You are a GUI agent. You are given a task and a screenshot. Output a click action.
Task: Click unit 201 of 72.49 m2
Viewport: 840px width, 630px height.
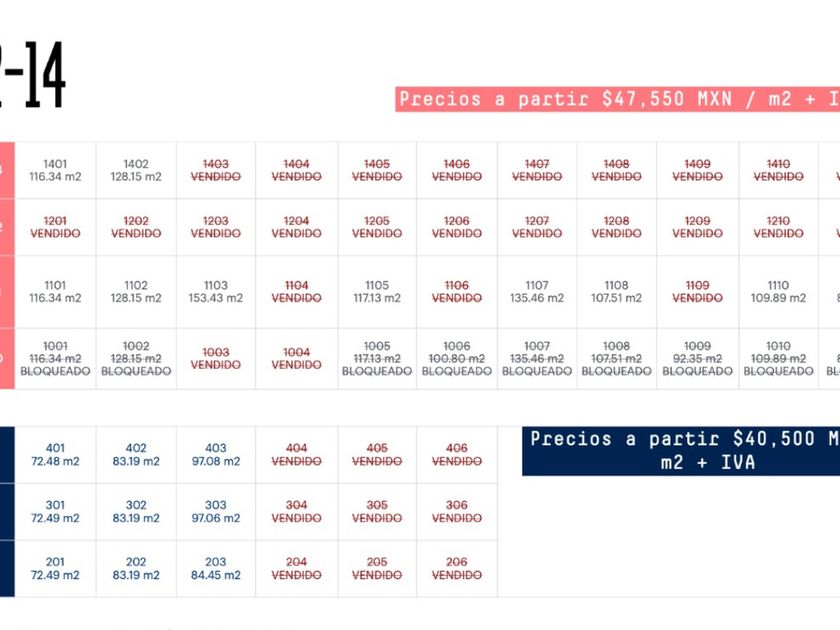coord(55,569)
